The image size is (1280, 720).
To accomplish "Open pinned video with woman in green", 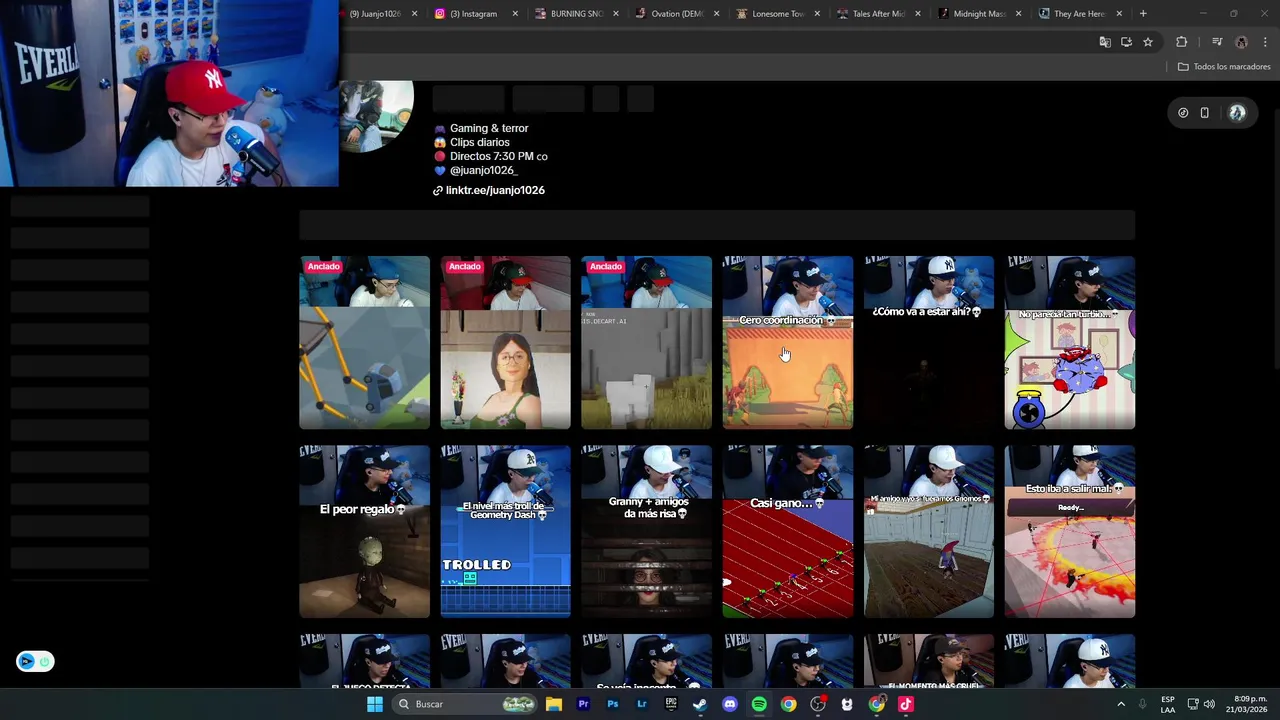I will 505,342.
